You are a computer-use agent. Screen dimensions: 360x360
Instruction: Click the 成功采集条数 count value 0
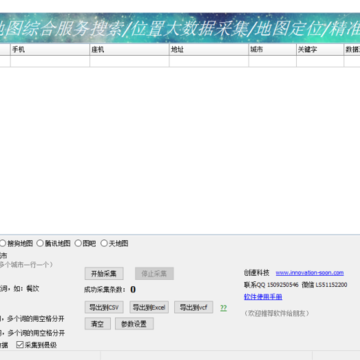pyautogui.click(x=133, y=290)
